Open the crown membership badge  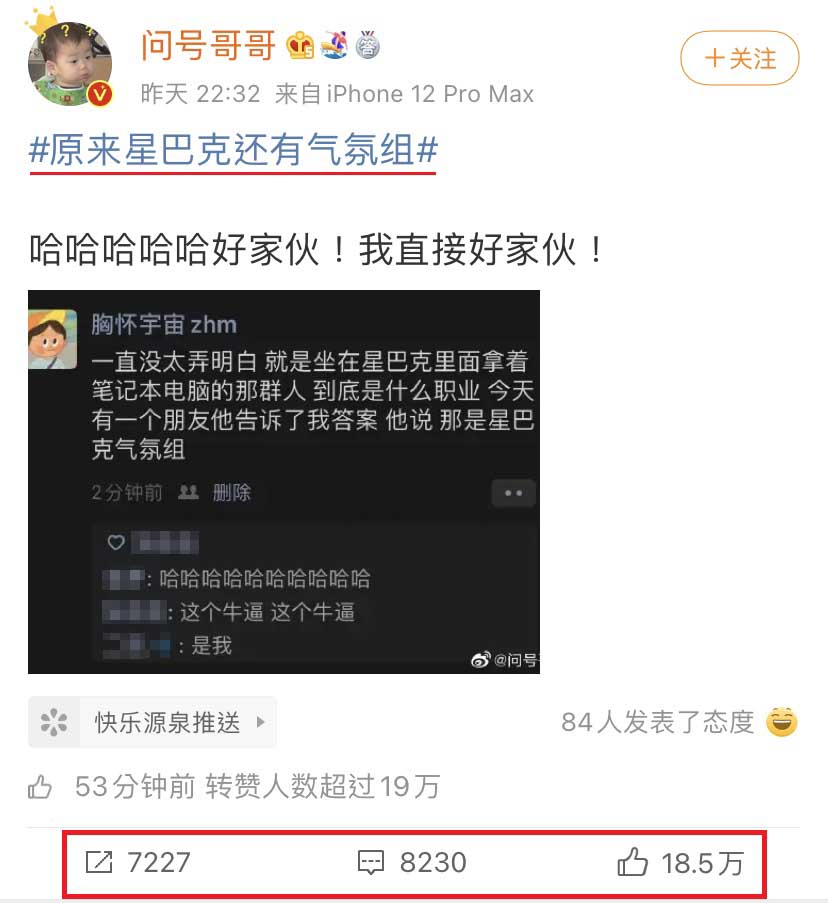point(300,45)
